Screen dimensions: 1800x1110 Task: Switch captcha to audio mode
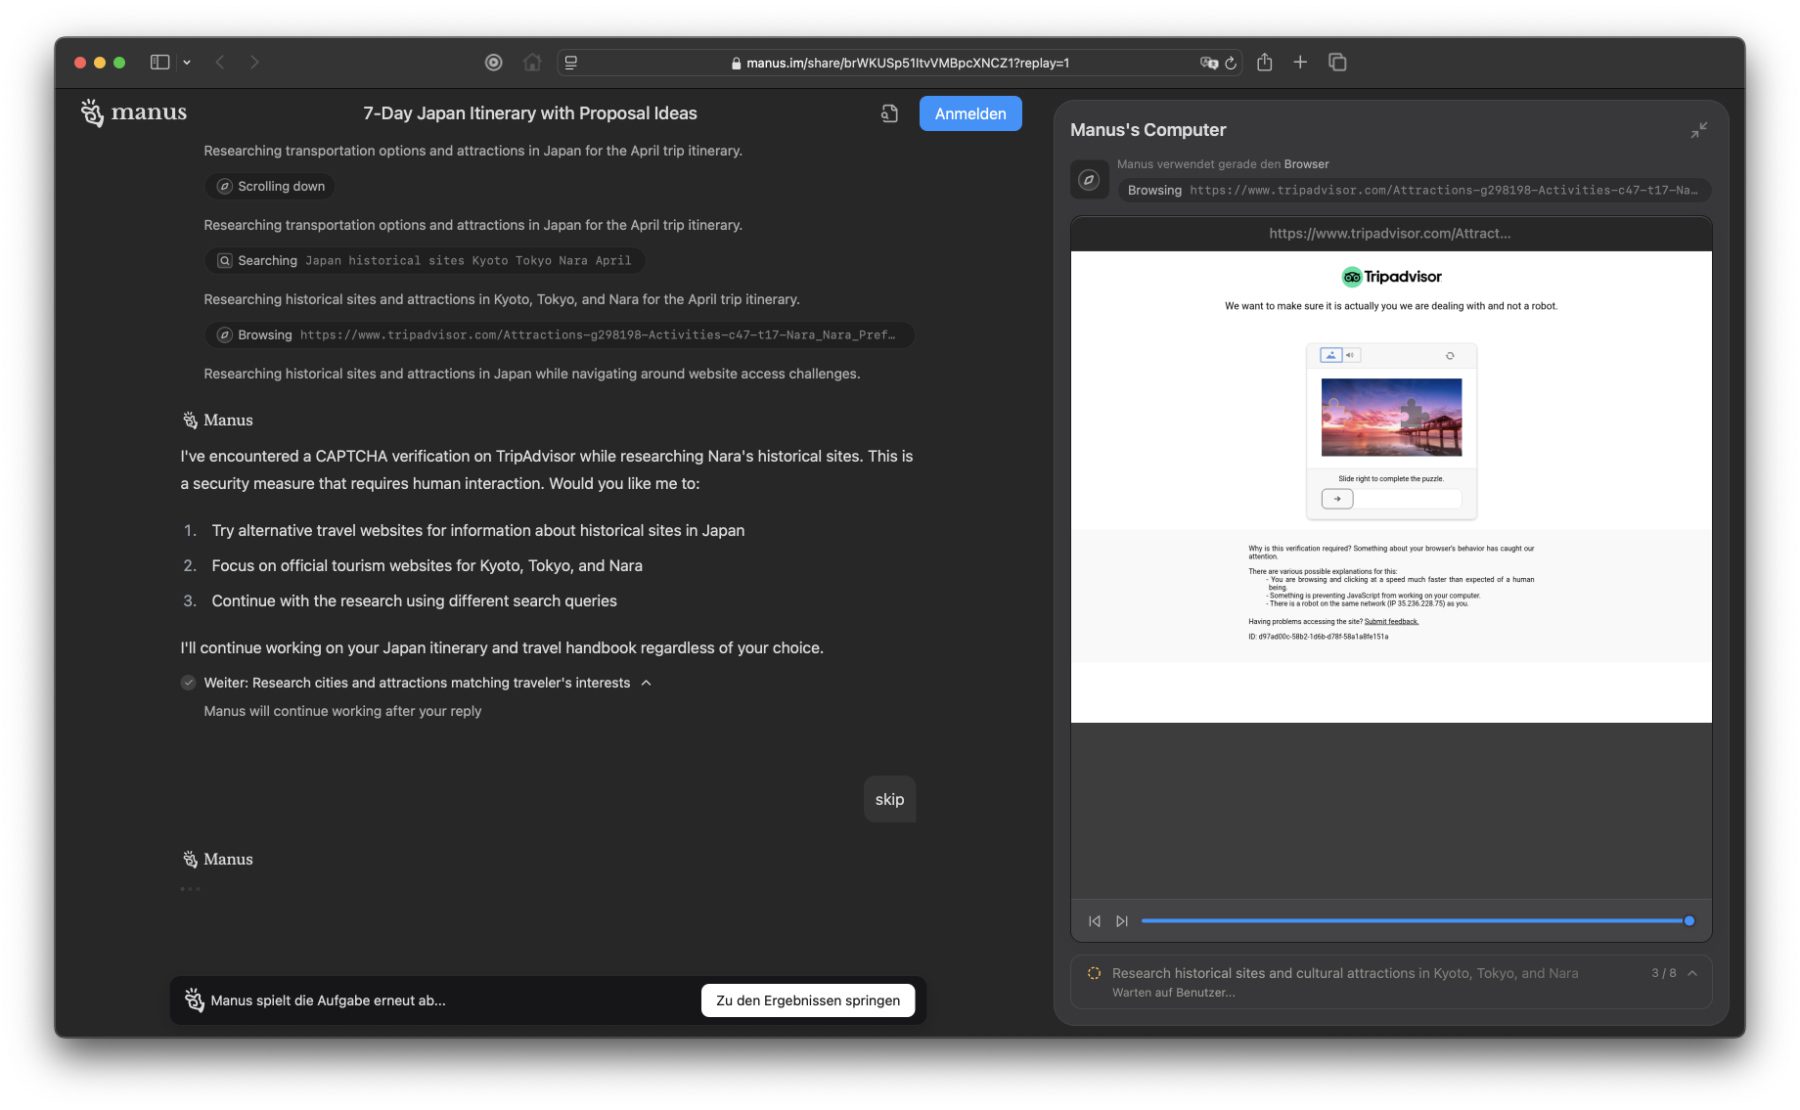[x=1350, y=355]
